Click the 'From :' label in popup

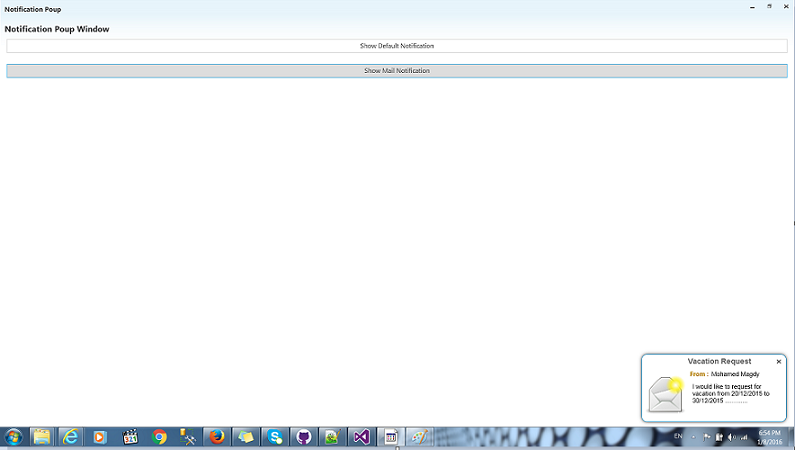(699, 374)
